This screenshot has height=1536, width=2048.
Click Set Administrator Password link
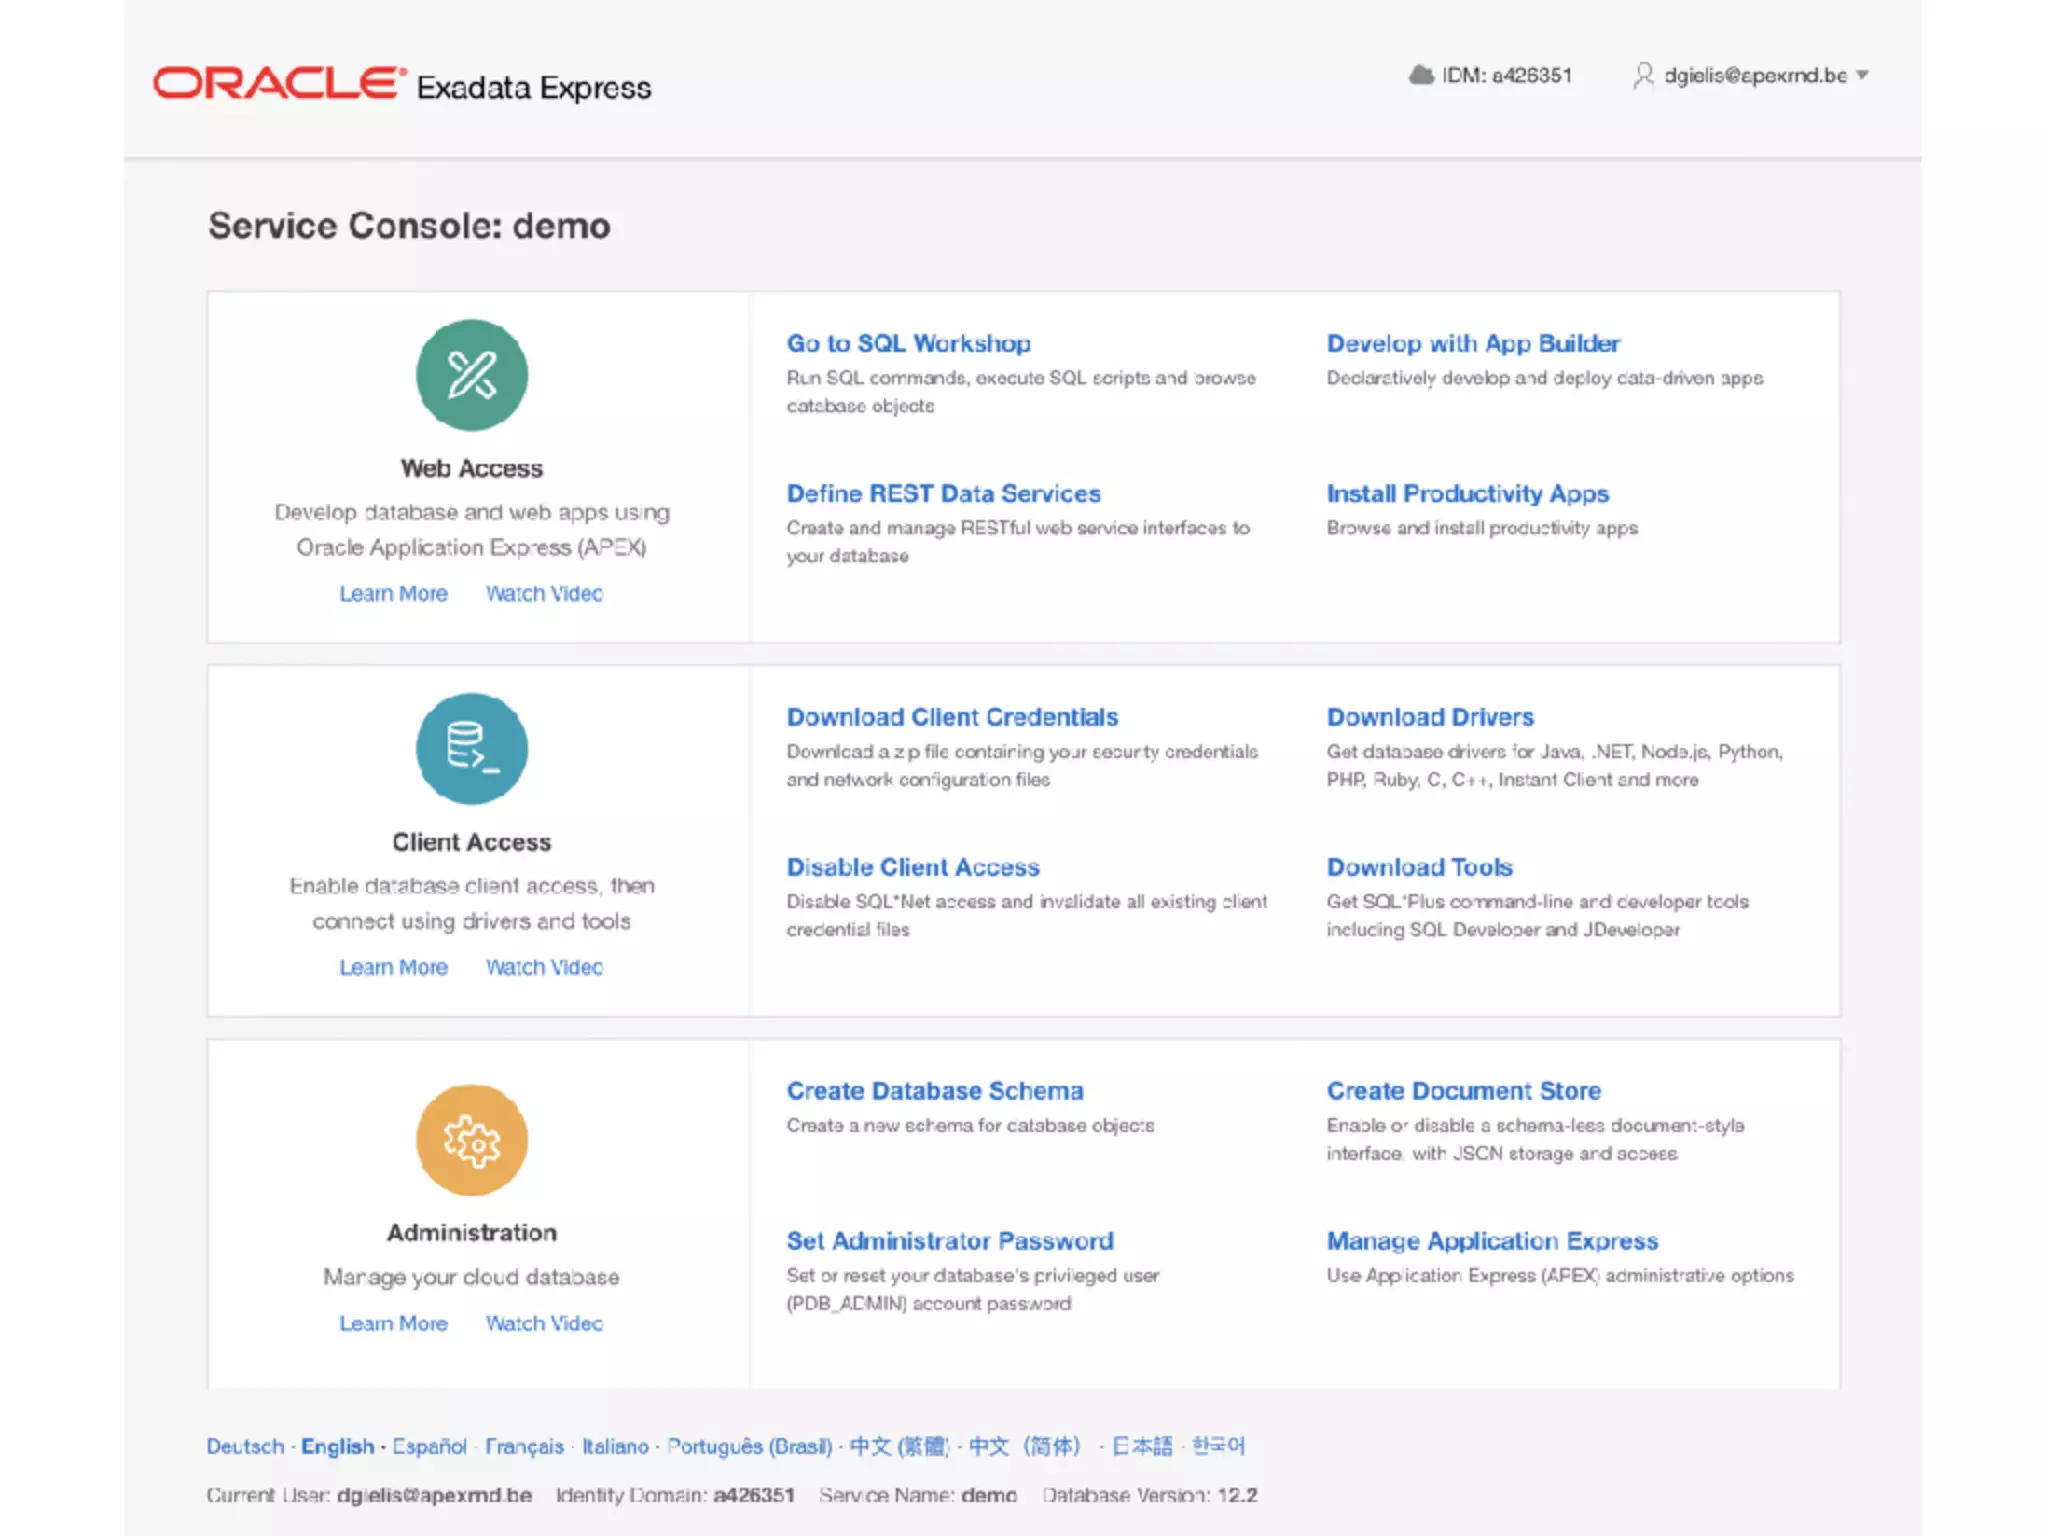coord(949,1241)
